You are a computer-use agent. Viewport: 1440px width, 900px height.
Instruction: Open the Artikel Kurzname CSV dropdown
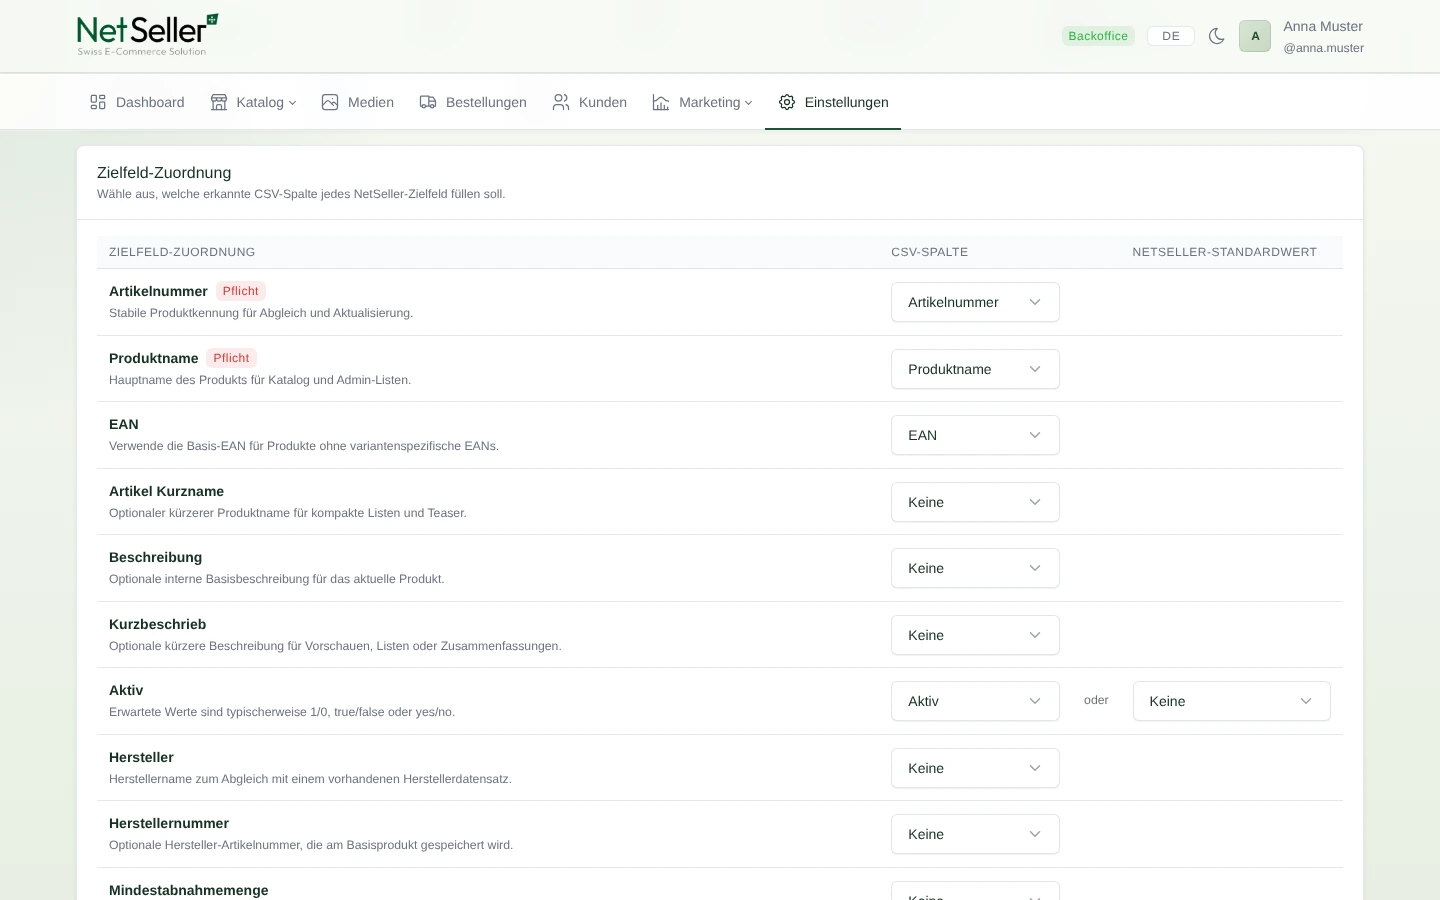click(975, 502)
